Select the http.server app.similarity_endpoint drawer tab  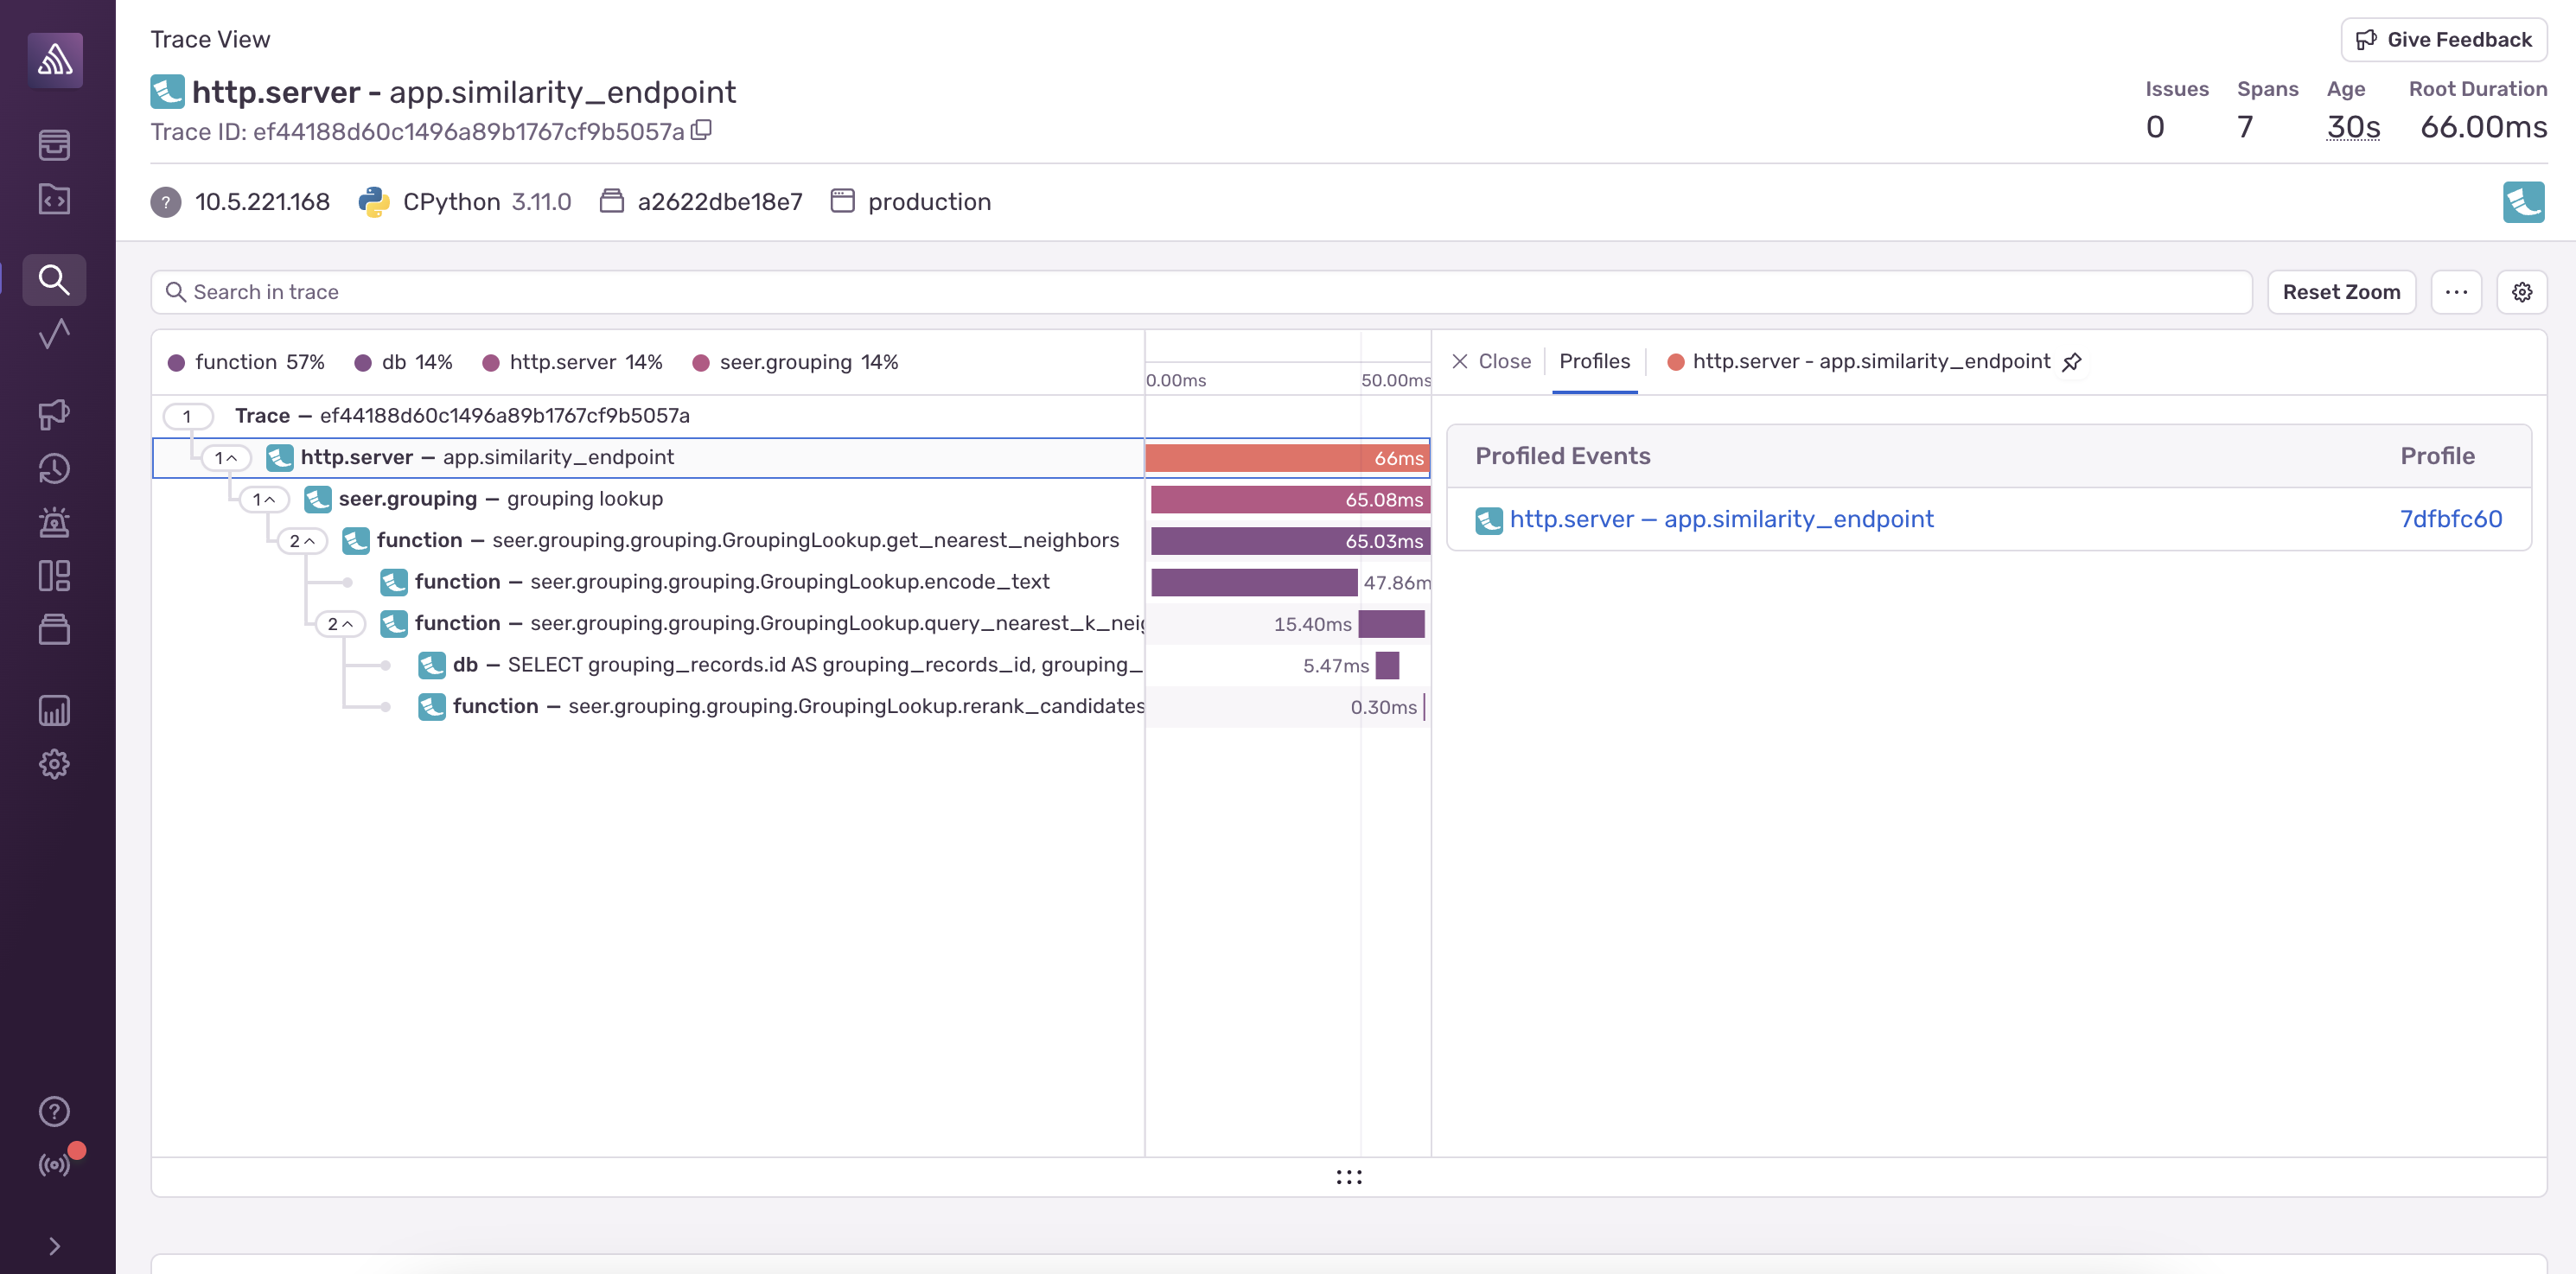tap(1870, 362)
